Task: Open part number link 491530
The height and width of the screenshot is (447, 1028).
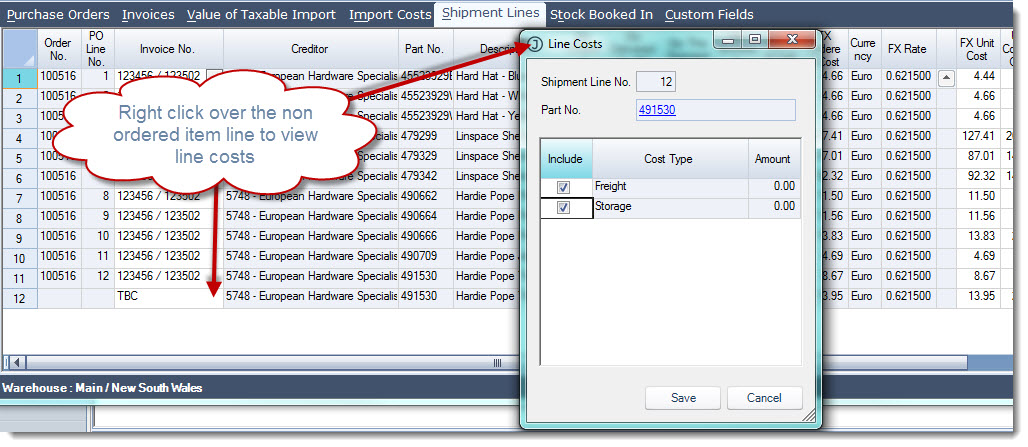Action: pos(656,110)
